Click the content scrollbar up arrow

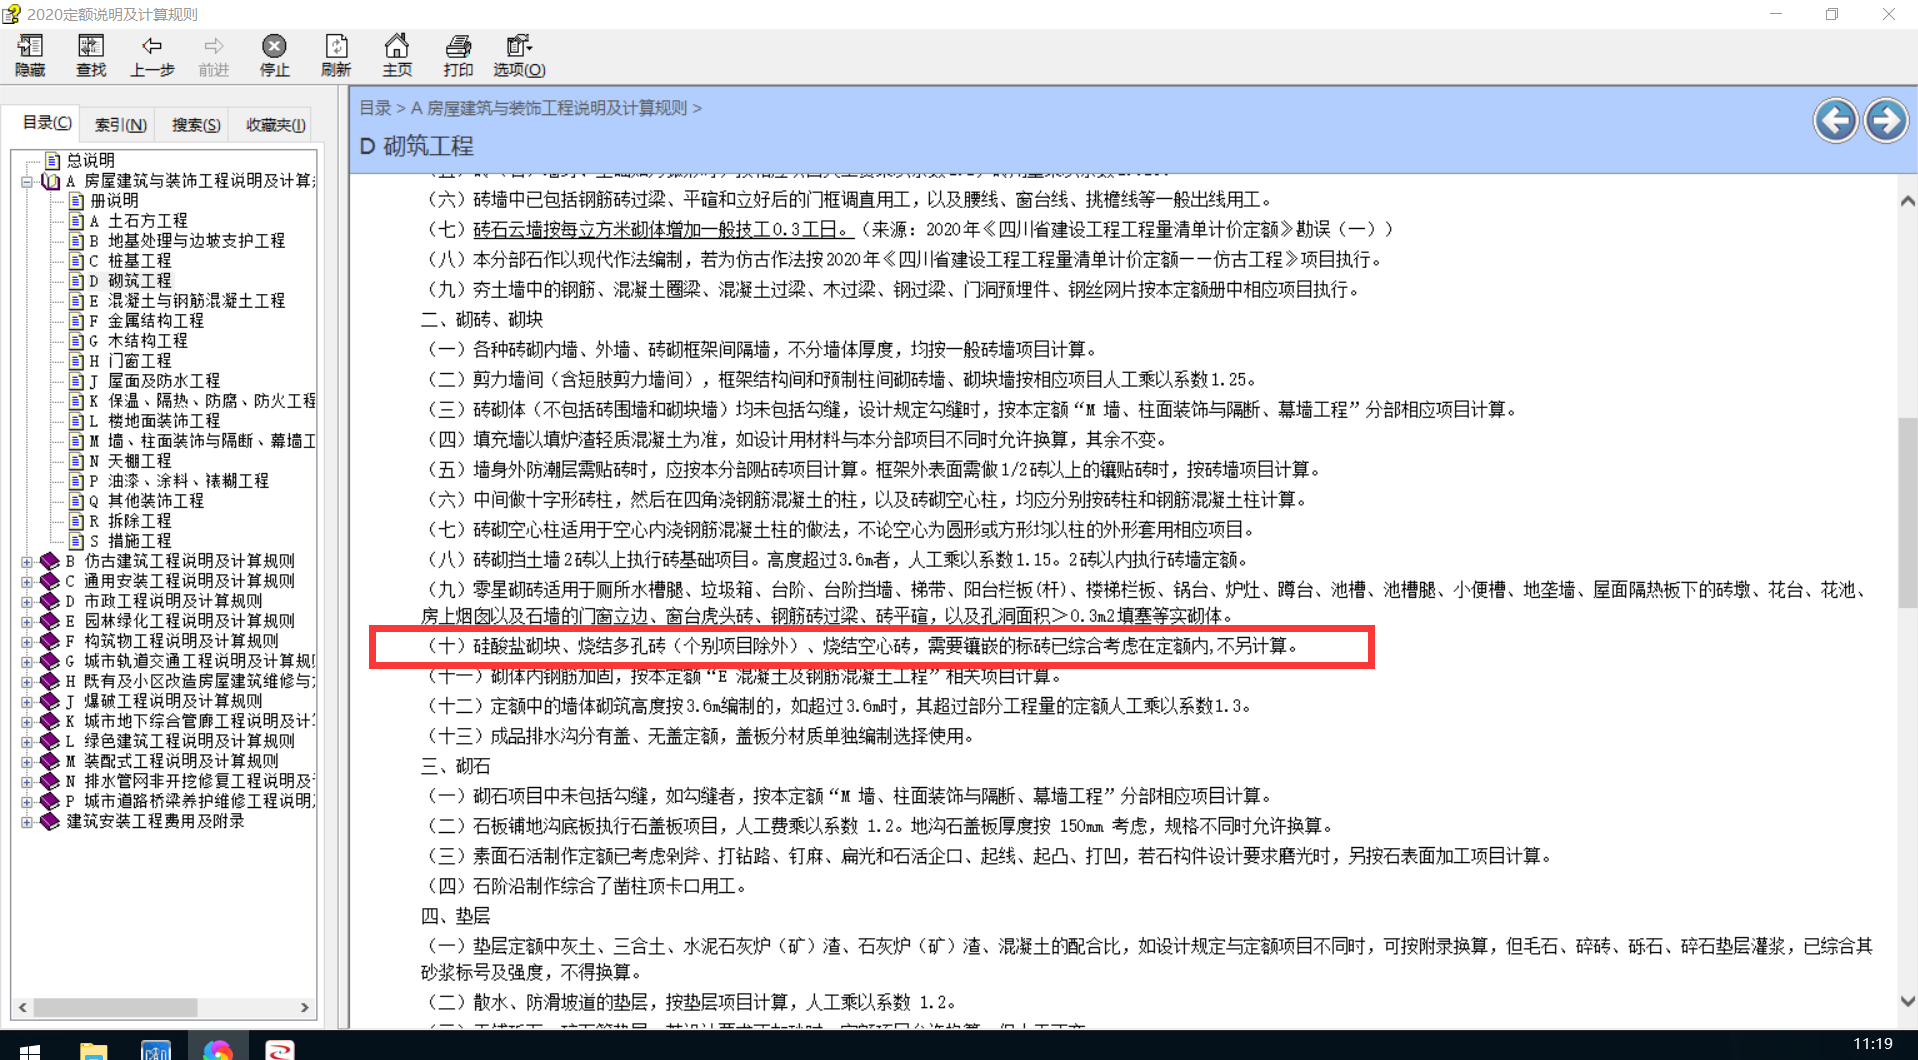point(1907,201)
